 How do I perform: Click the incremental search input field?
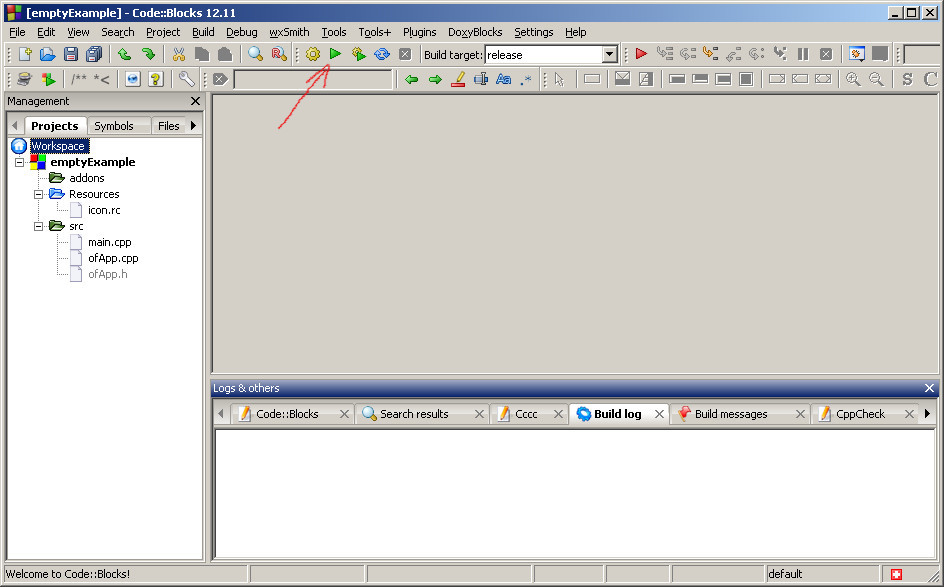pos(312,79)
